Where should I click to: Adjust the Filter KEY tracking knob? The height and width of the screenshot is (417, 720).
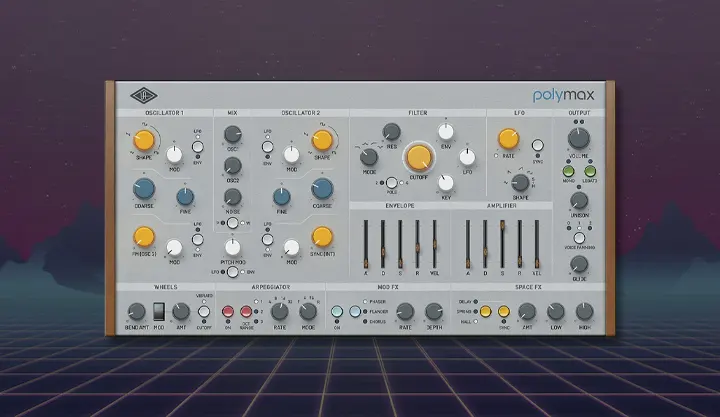(x=445, y=183)
